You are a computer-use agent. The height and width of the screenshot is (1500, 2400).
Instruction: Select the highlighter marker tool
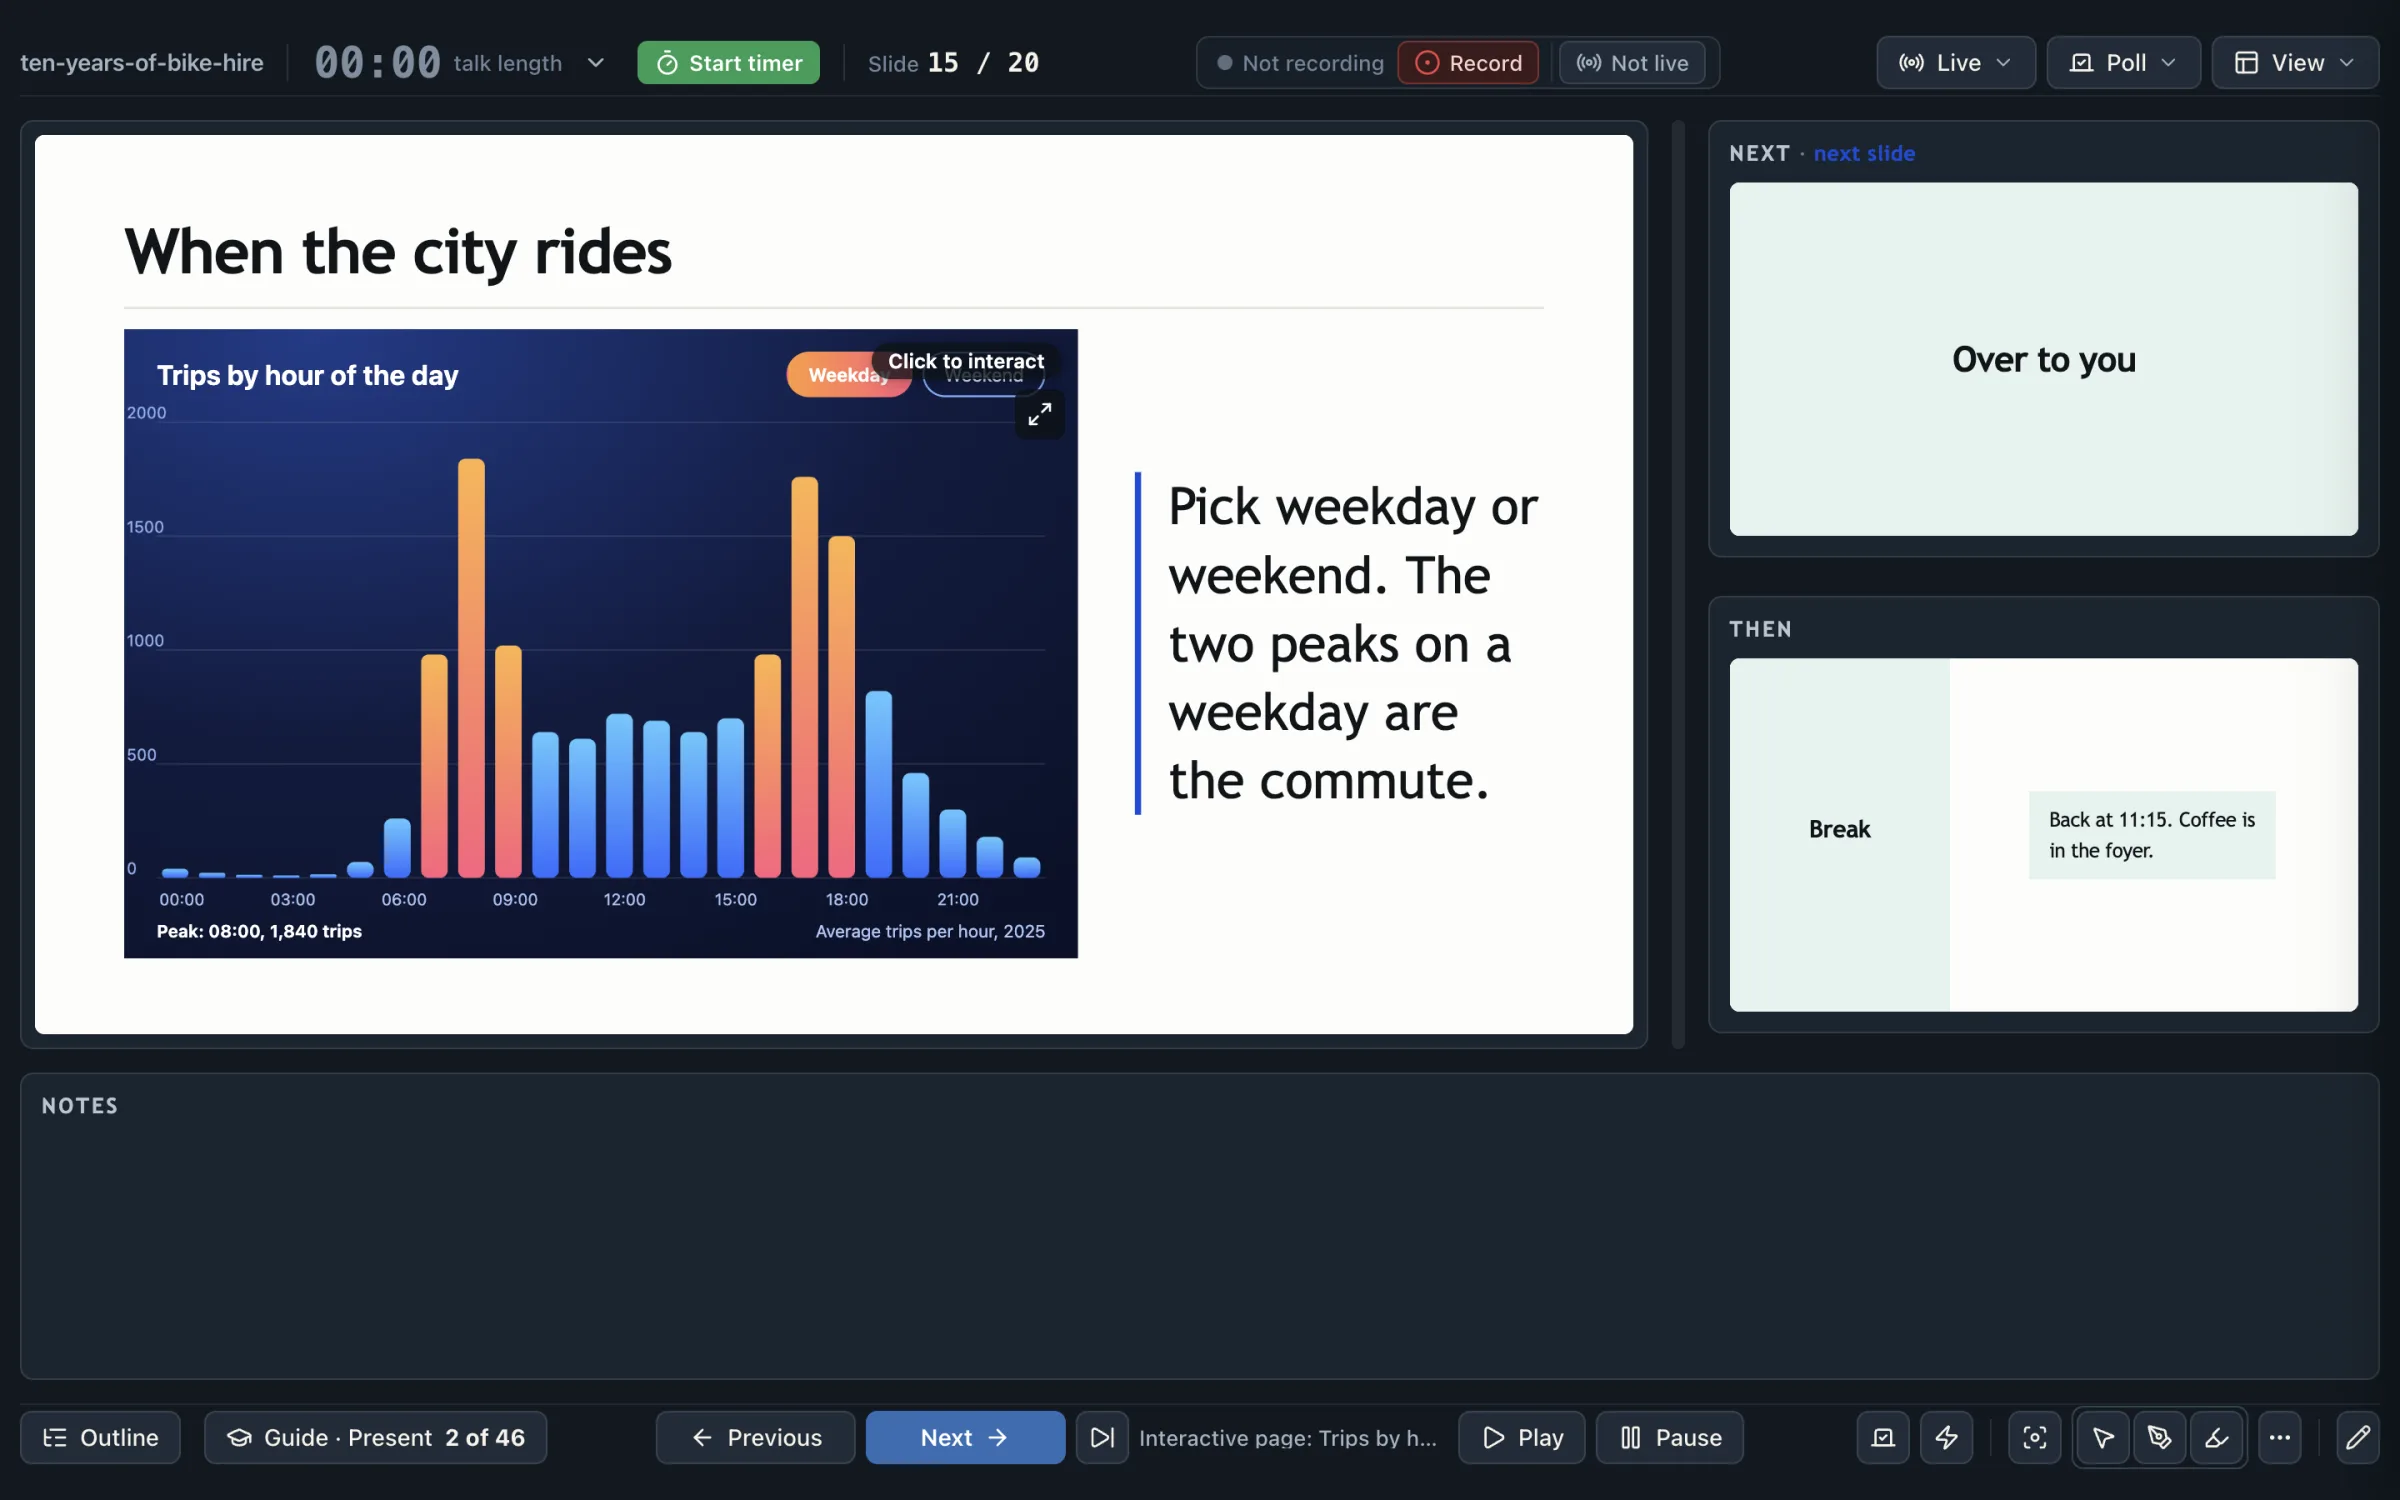2216,1437
